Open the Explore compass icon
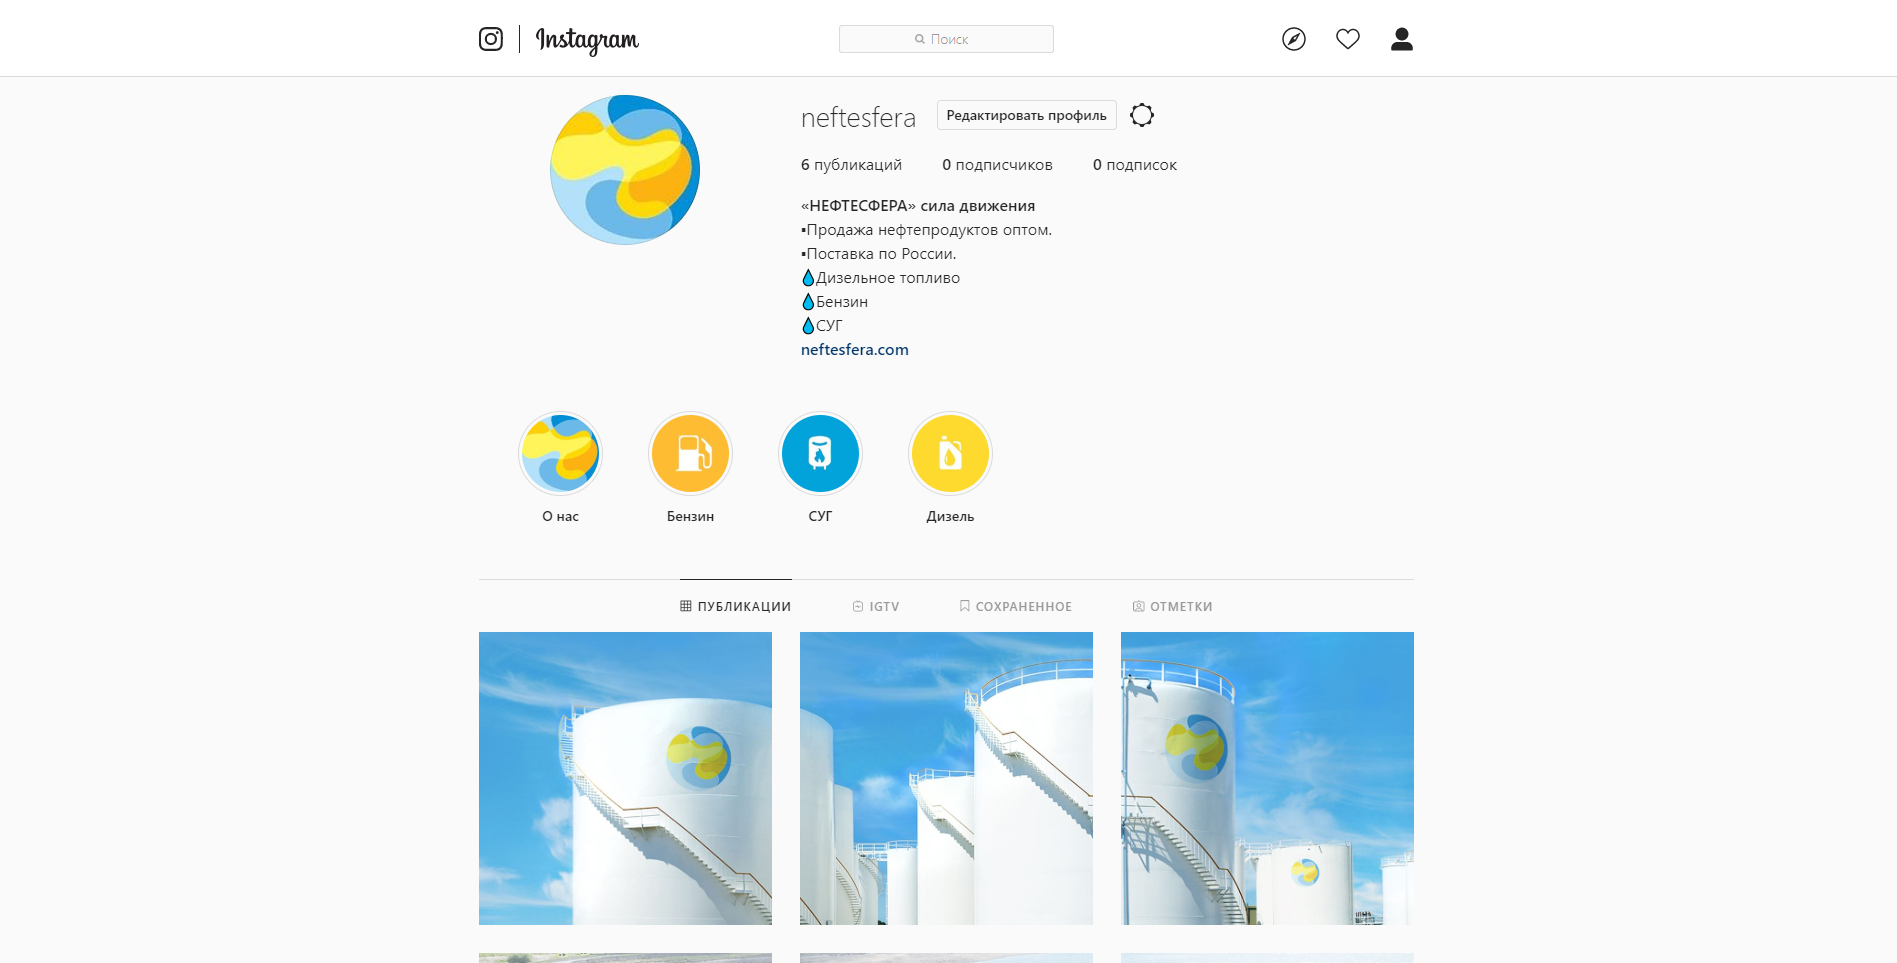The image size is (1897, 963). pos(1294,39)
